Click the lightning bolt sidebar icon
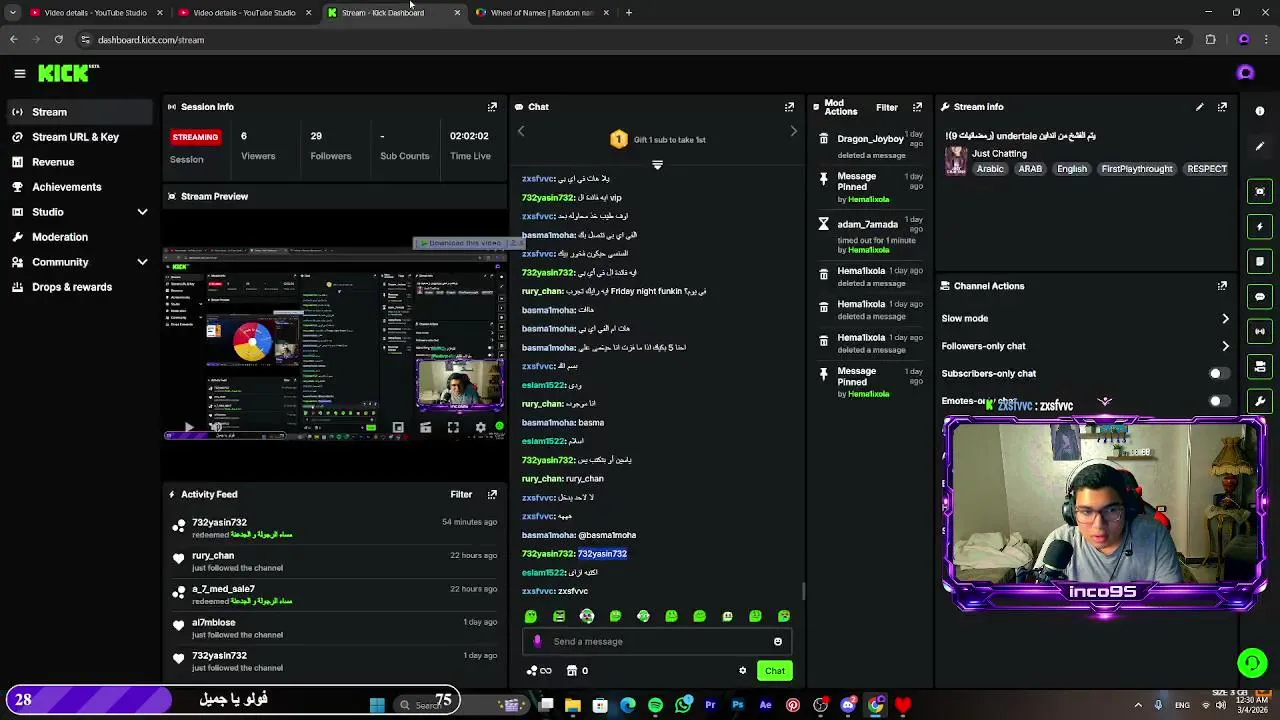This screenshot has width=1280, height=720. click(1260, 227)
